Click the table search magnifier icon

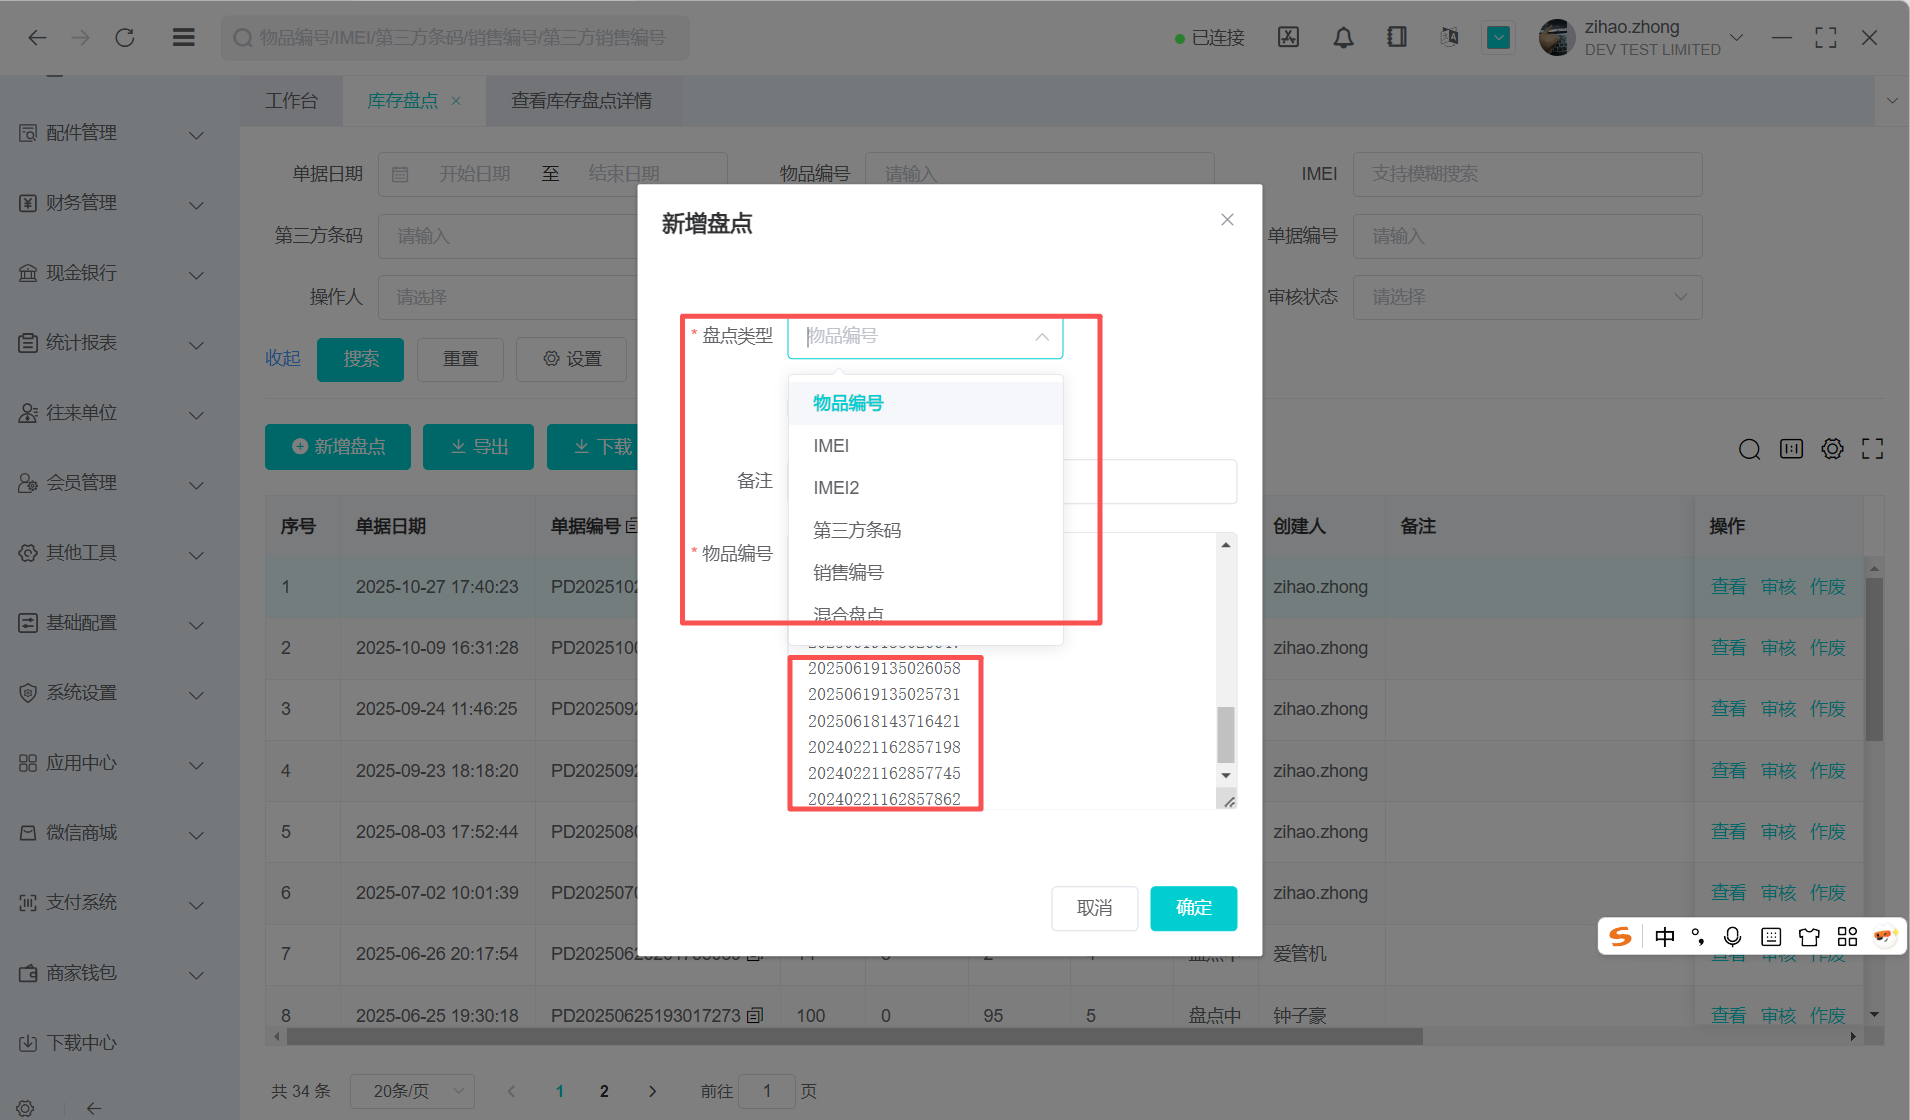(x=1749, y=449)
